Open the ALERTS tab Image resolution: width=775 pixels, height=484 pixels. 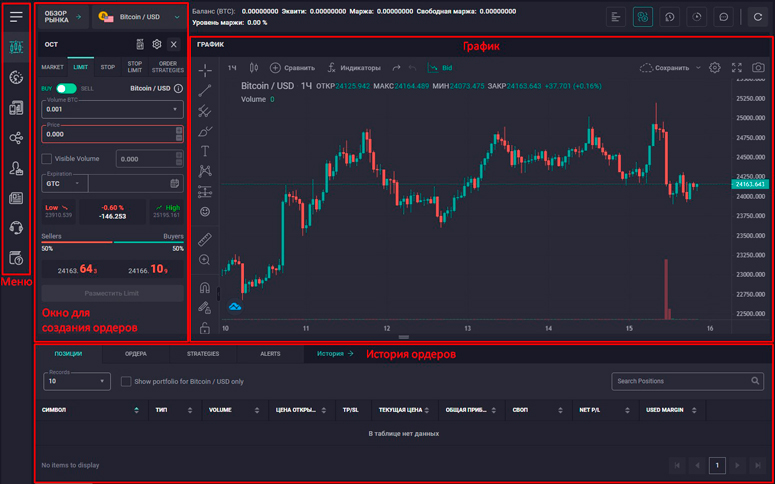(270, 354)
